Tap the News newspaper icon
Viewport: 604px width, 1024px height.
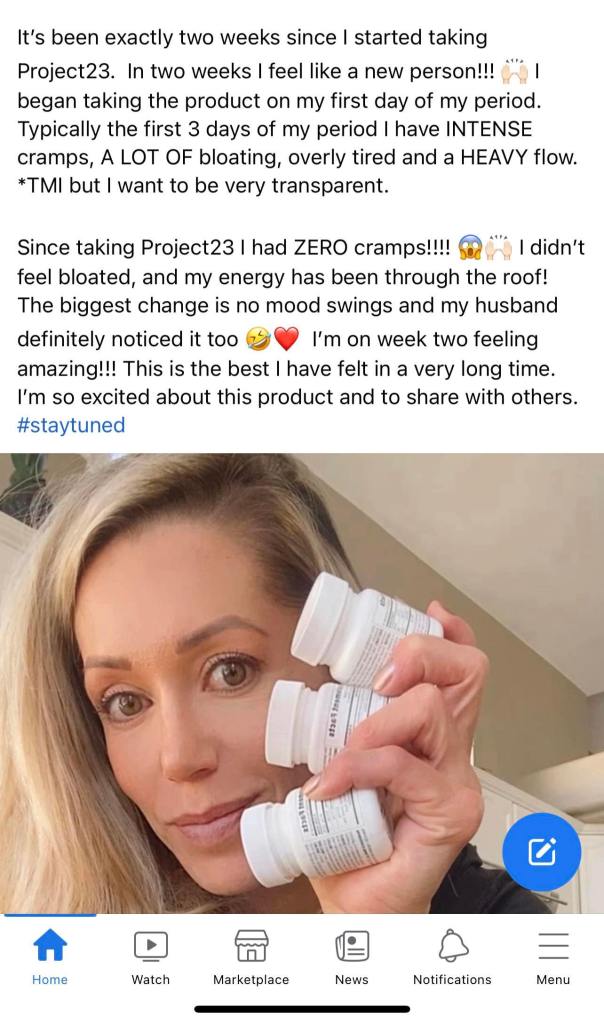(352, 945)
